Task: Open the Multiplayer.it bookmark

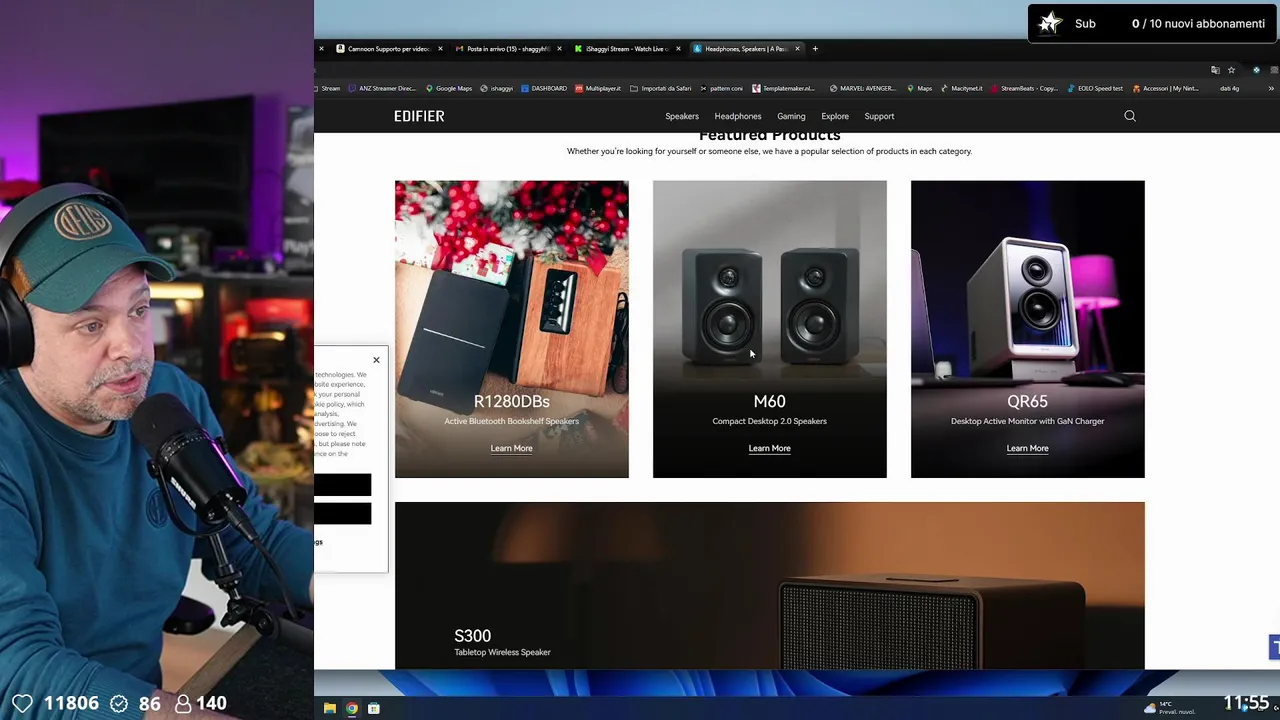Action: click(598, 88)
